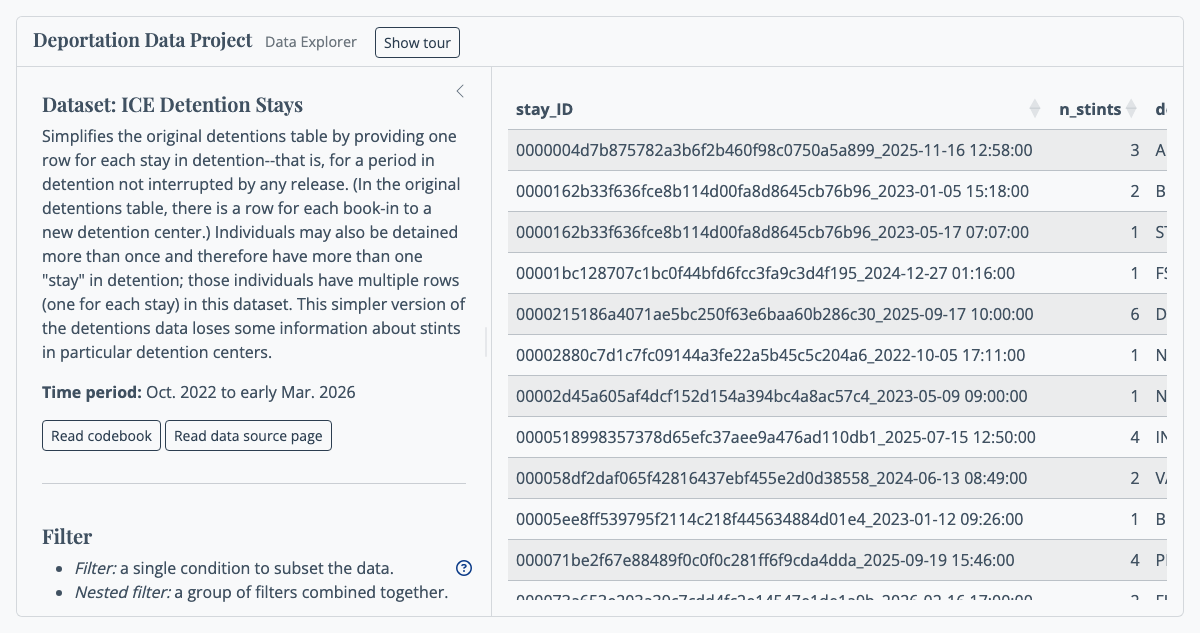Open the Read data source page button
The image size is (1200, 633).
[x=248, y=436]
